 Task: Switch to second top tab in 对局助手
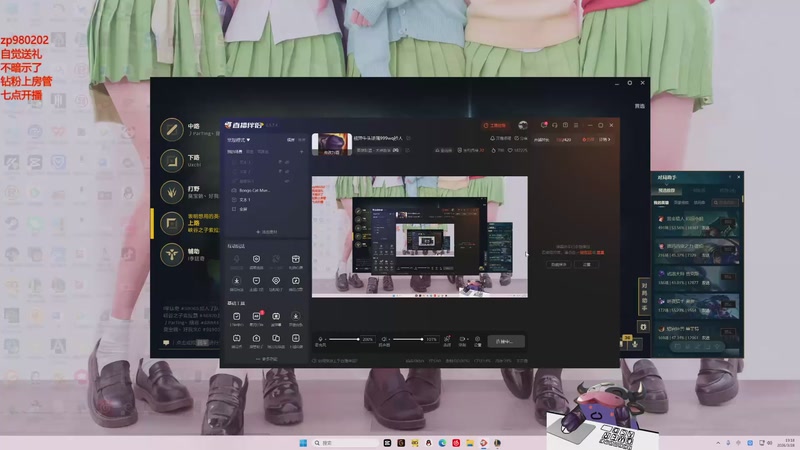pos(699,190)
